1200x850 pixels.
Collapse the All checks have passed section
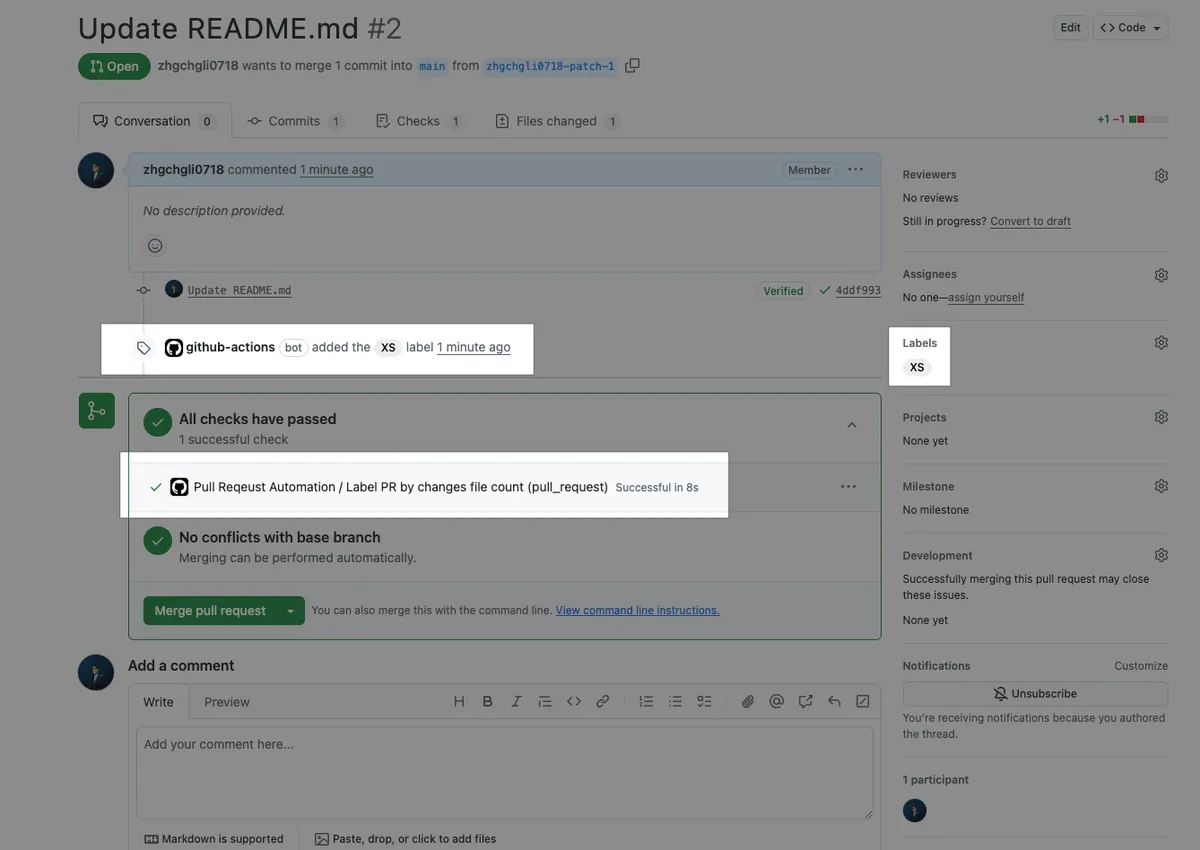pos(852,425)
